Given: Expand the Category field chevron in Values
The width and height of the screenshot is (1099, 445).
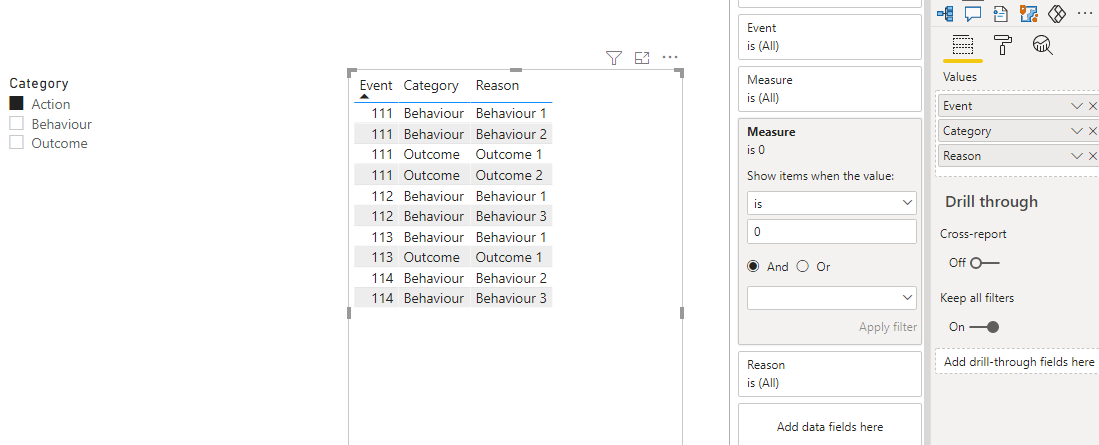Looking at the screenshot, I should (x=1077, y=131).
